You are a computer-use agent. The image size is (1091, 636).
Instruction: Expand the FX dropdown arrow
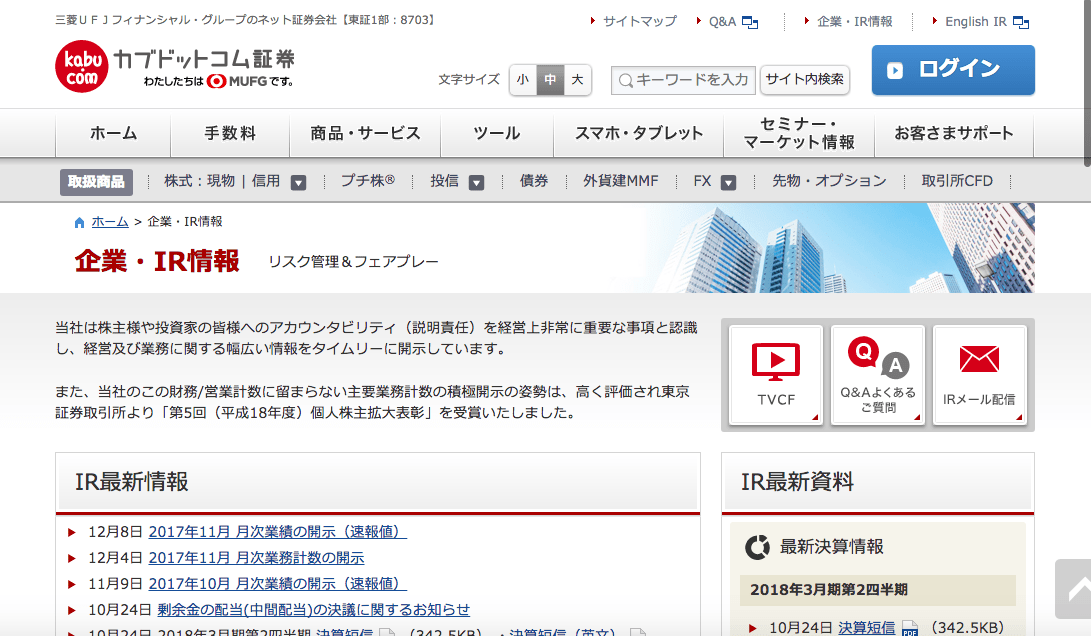[x=728, y=182]
